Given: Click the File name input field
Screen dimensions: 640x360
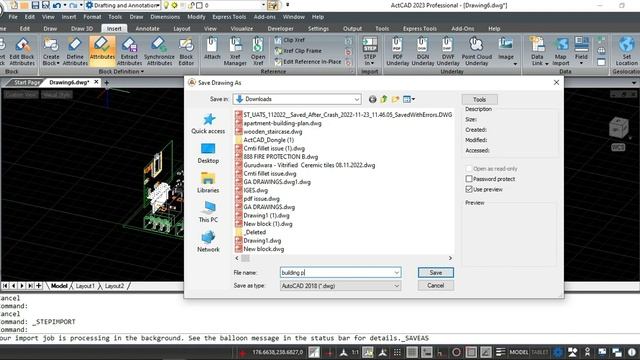Looking at the screenshot, I should [x=337, y=273].
